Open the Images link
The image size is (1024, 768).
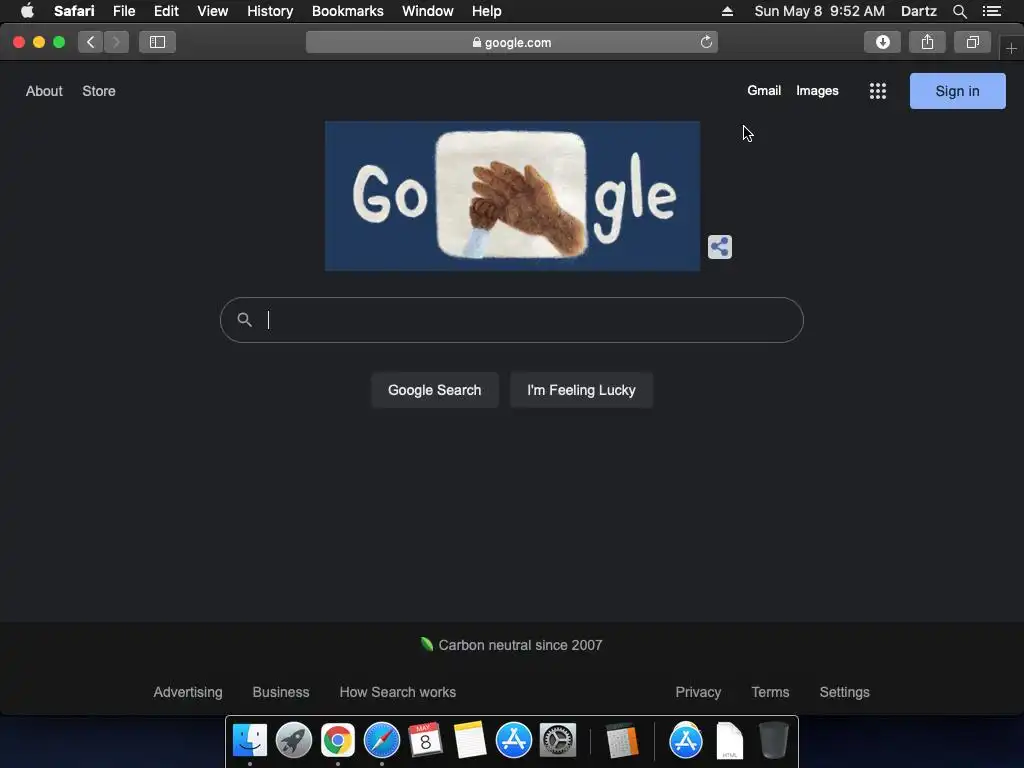point(817,91)
